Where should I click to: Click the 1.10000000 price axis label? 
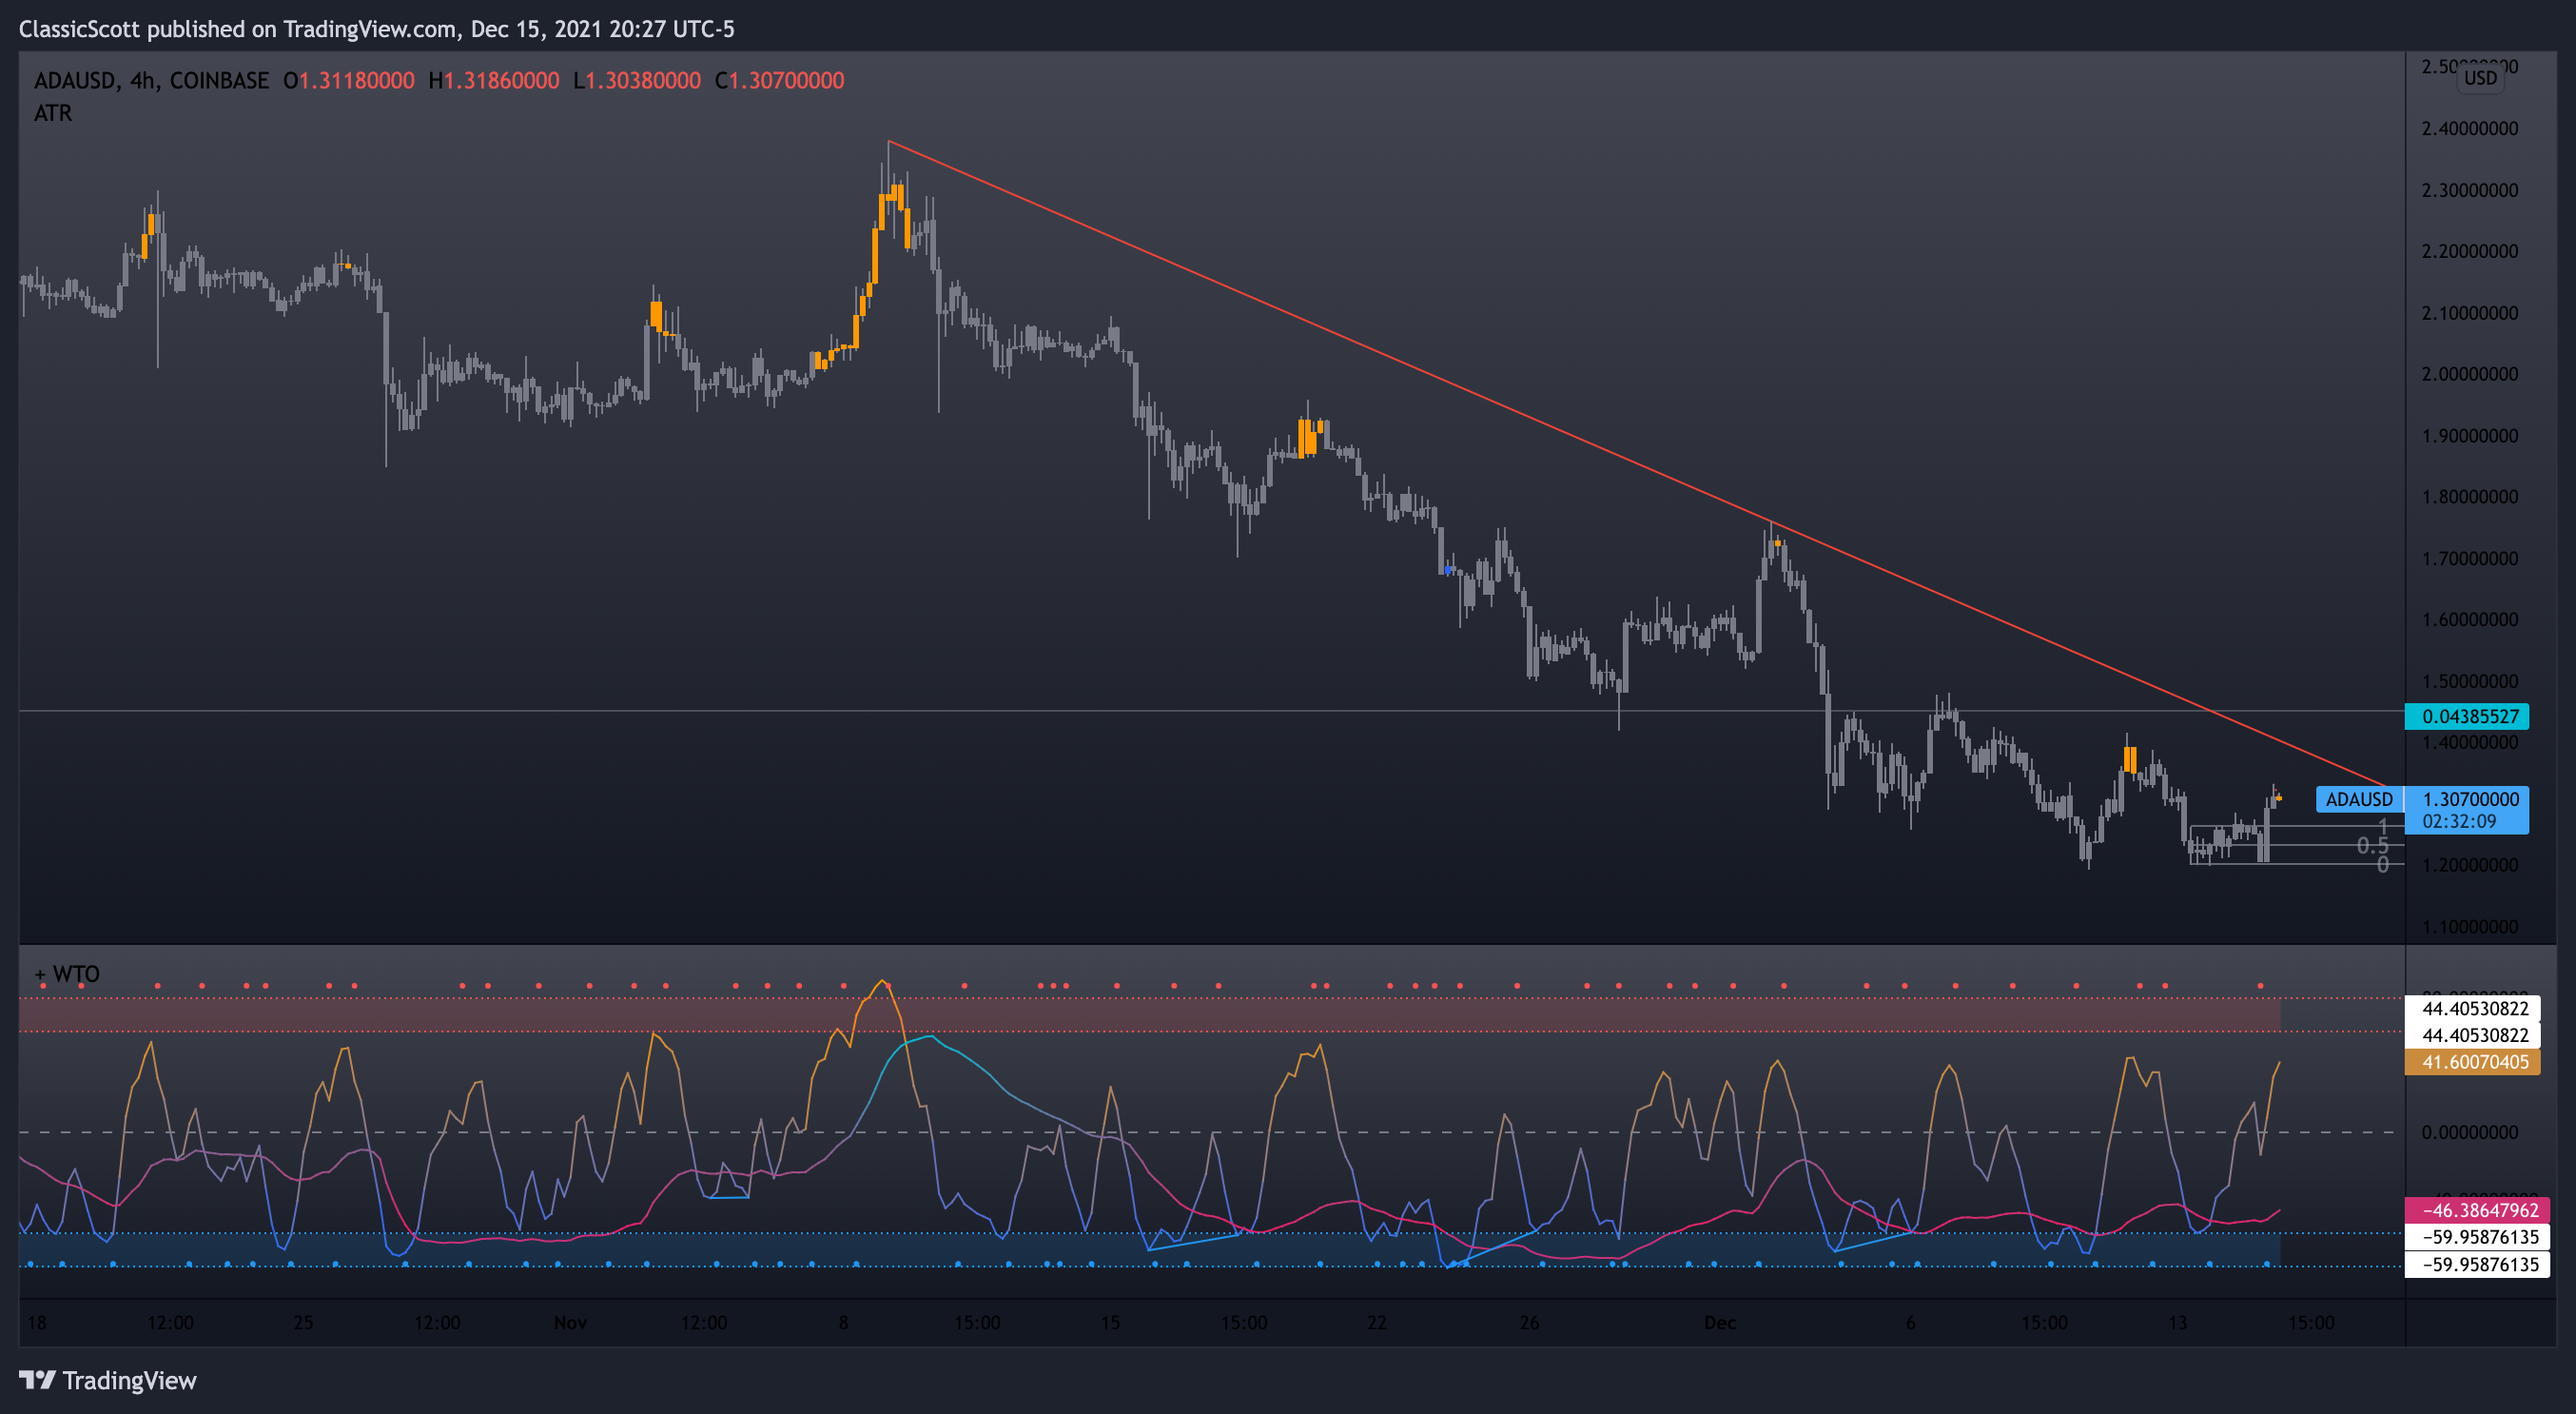tap(2470, 927)
